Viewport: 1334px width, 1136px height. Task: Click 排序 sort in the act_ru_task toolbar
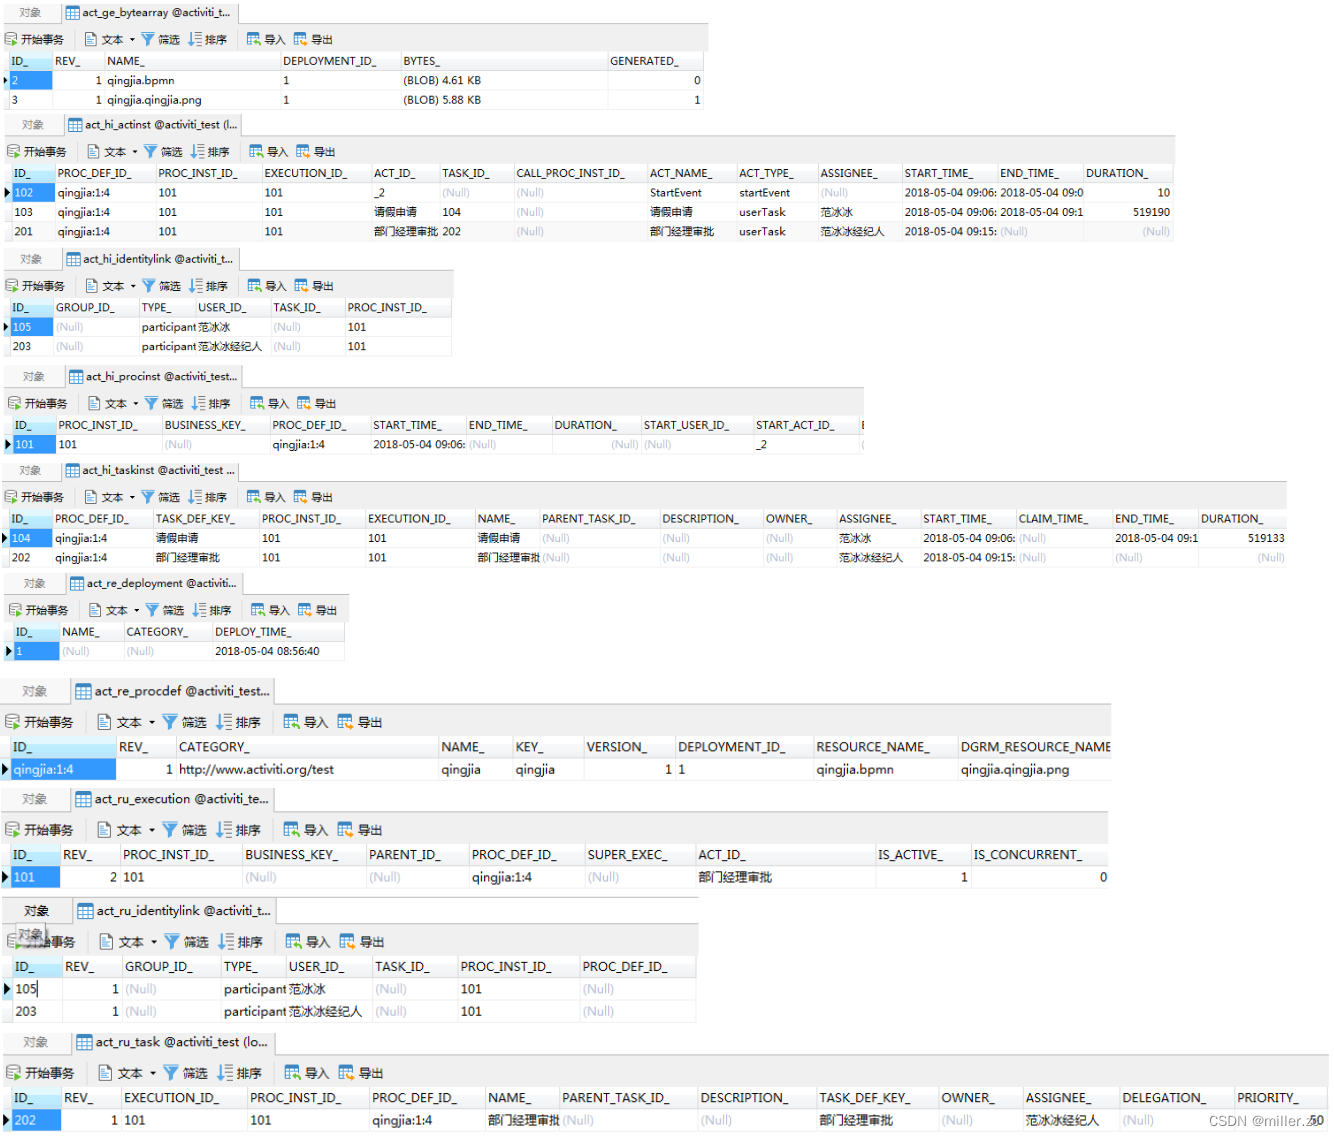240,1073
